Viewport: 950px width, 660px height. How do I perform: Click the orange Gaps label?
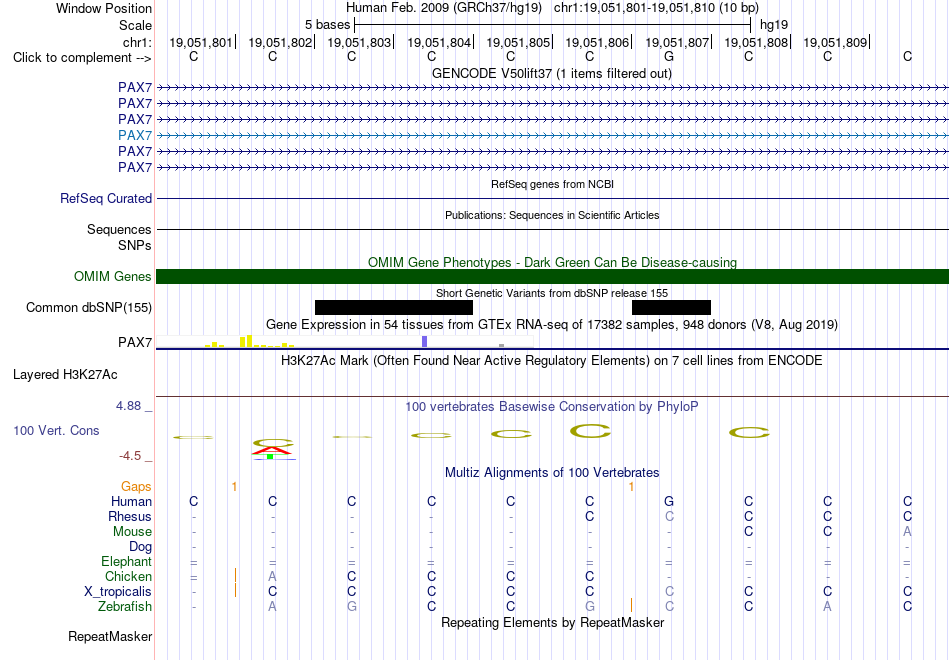(x=136, y=486)
